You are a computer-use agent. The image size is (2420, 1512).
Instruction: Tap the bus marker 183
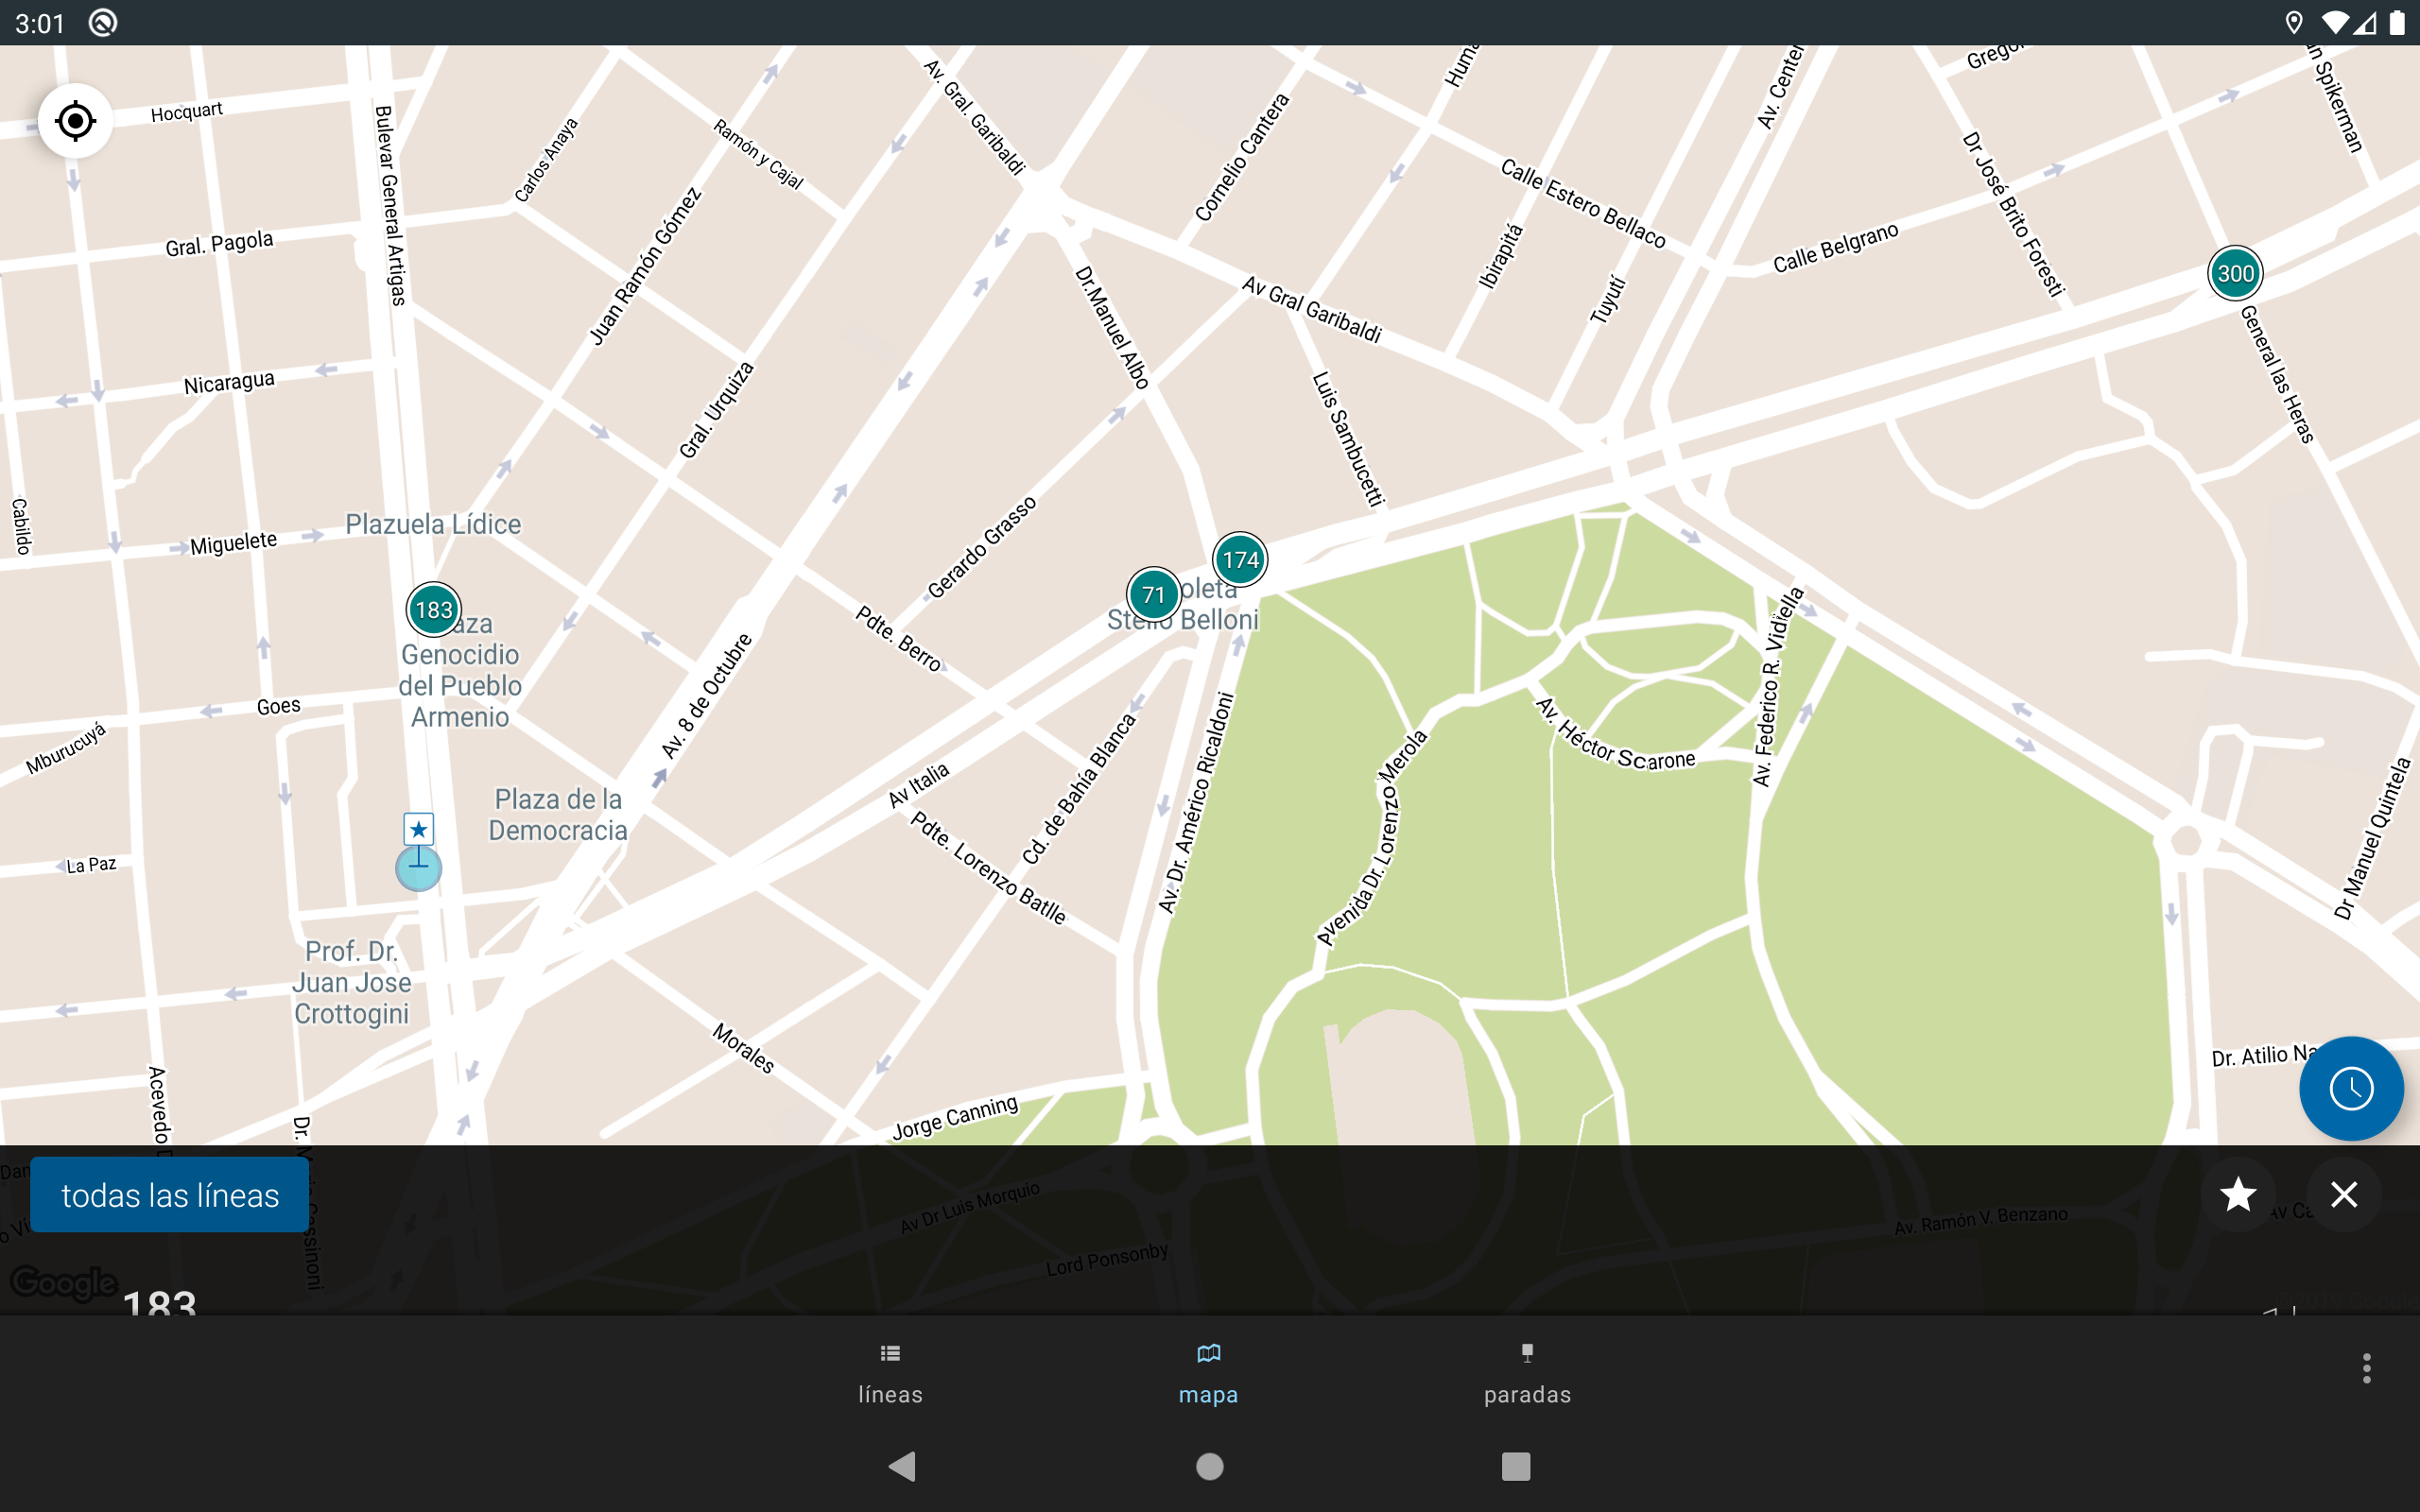[x=434, y=609]
